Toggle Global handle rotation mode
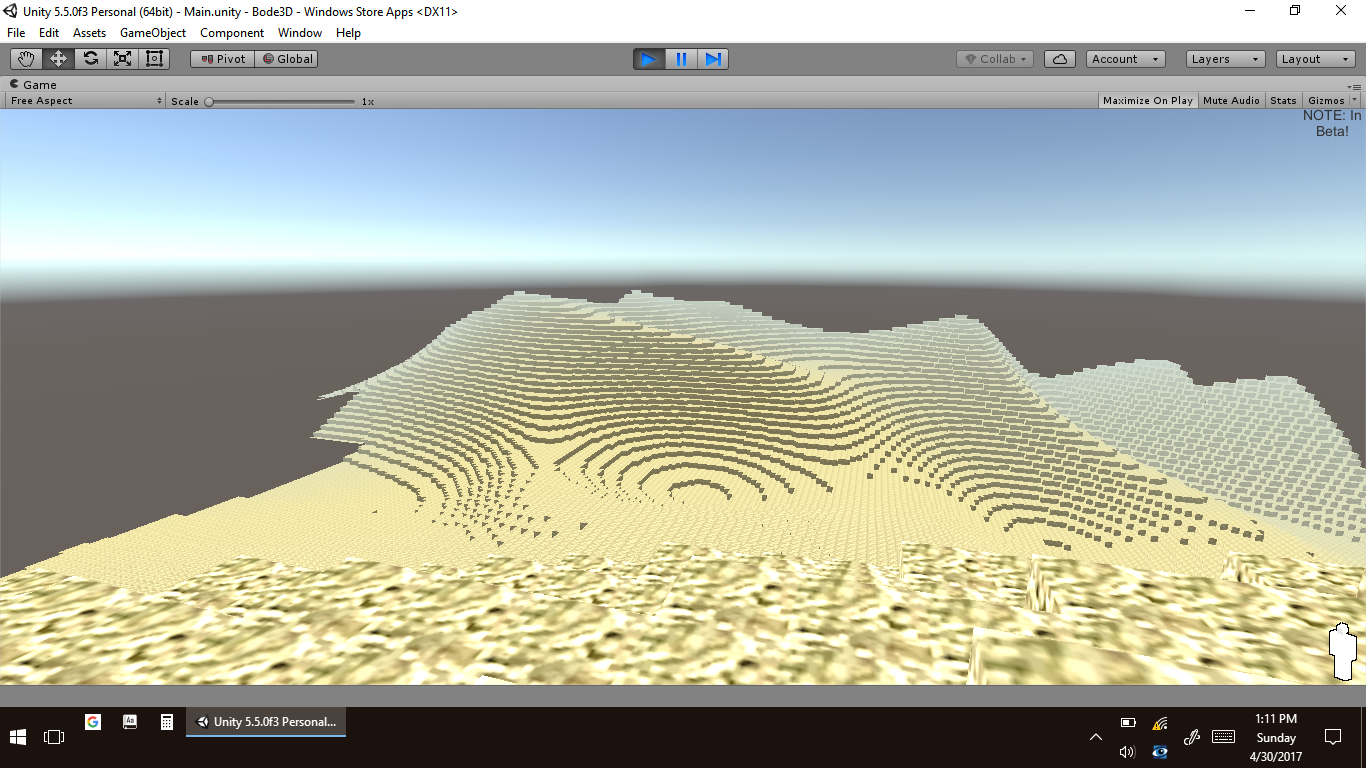Viewport: 1366px width, 768px height. click(x=287, y=59)
